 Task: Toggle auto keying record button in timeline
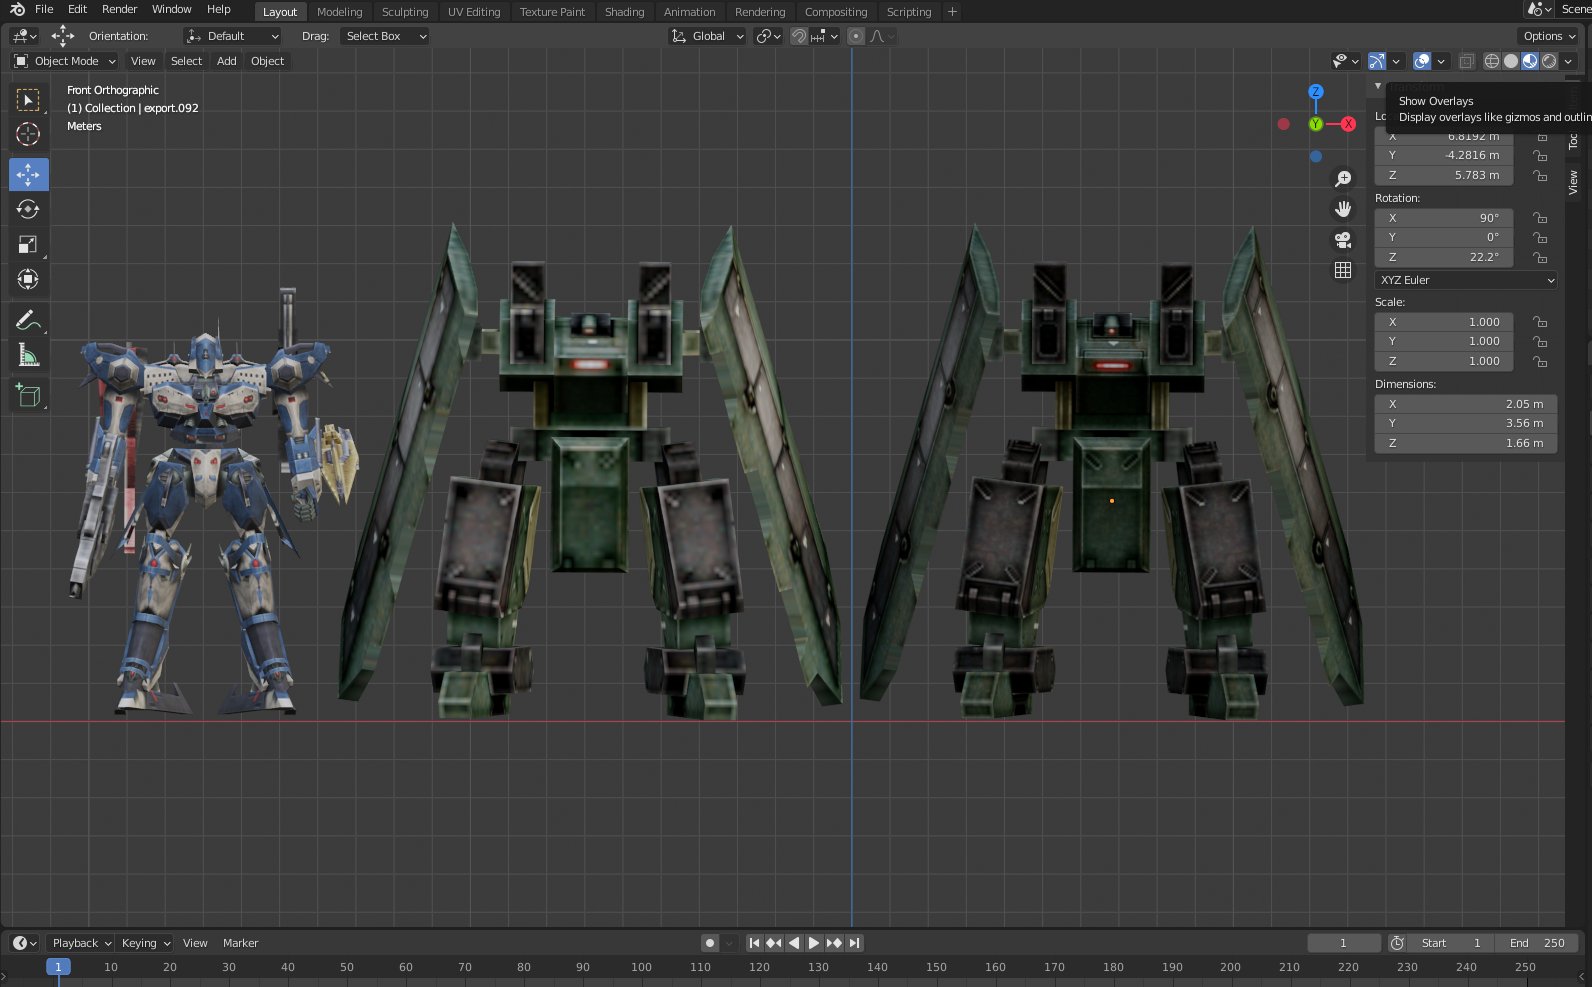[x=709, y=943]
